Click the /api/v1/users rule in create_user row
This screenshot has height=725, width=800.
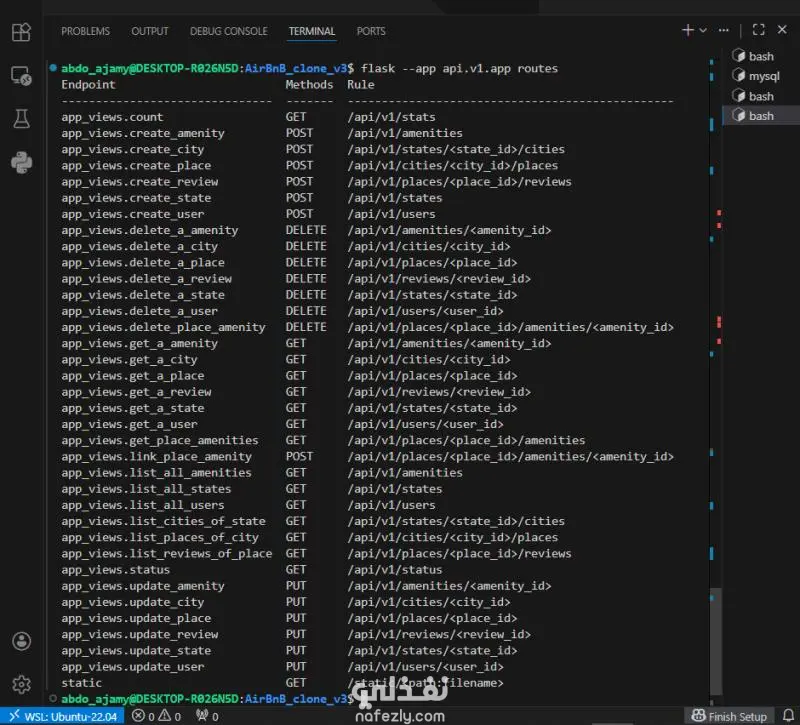click(x=391, y=214)
